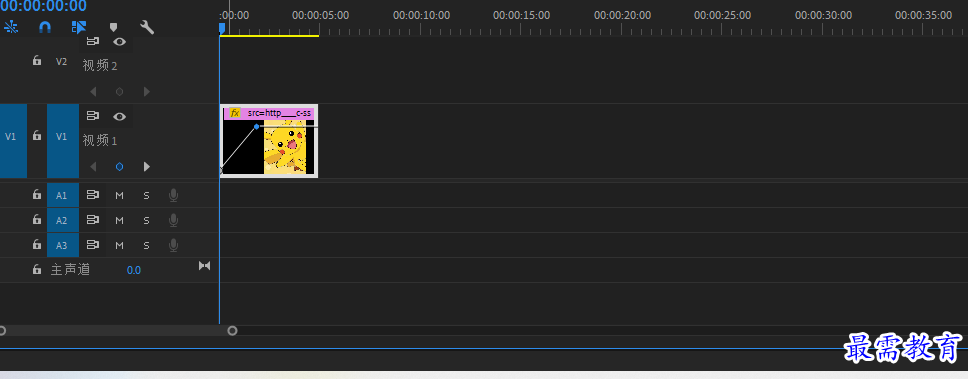The height and width of the screenshot is (379, 968).
Task: Select the 视频 1 track name
Action: click(100, 141)
